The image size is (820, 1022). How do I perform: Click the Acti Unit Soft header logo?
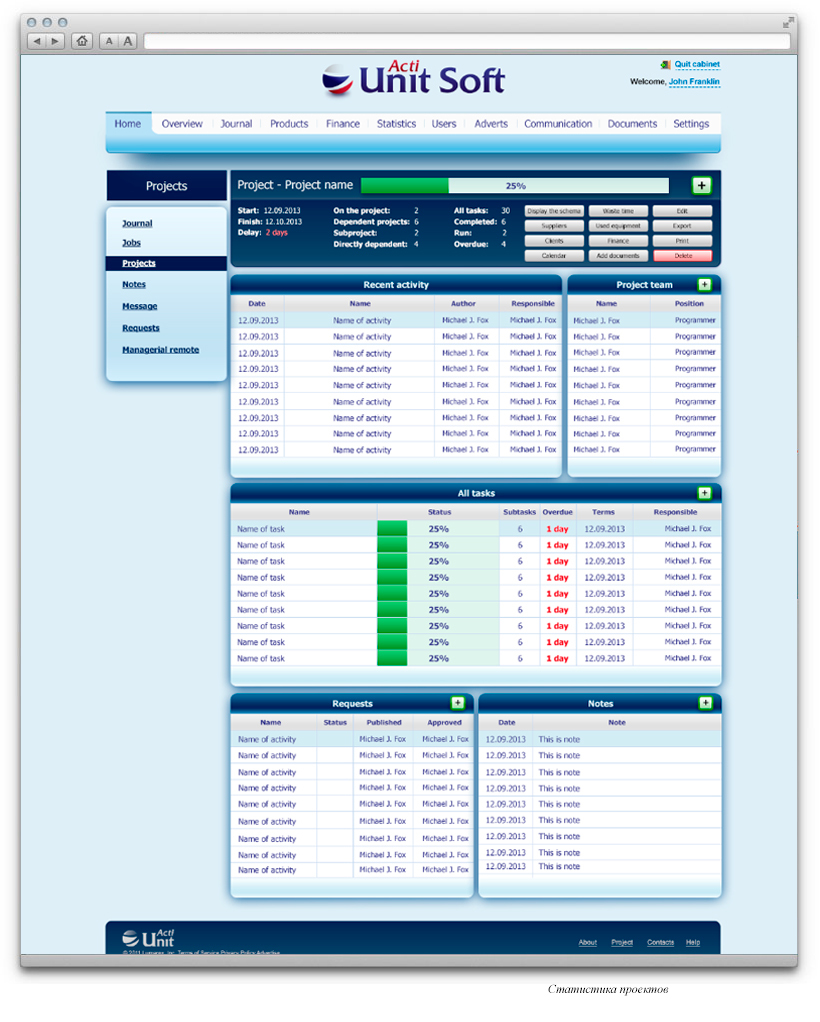[414, 79]
